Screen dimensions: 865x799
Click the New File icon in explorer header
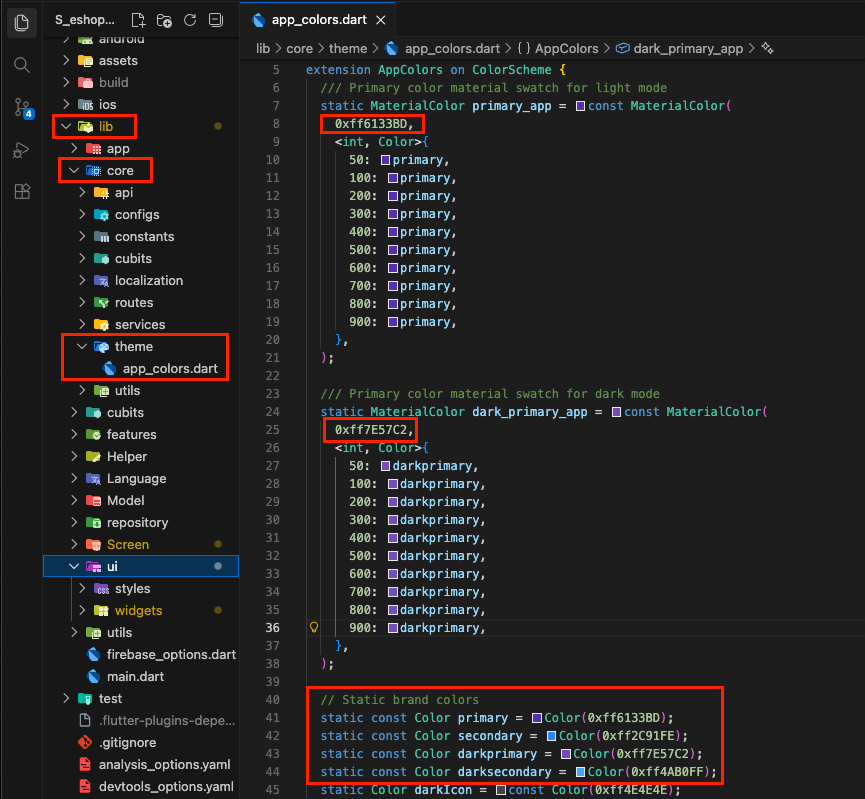click(139, 20)
